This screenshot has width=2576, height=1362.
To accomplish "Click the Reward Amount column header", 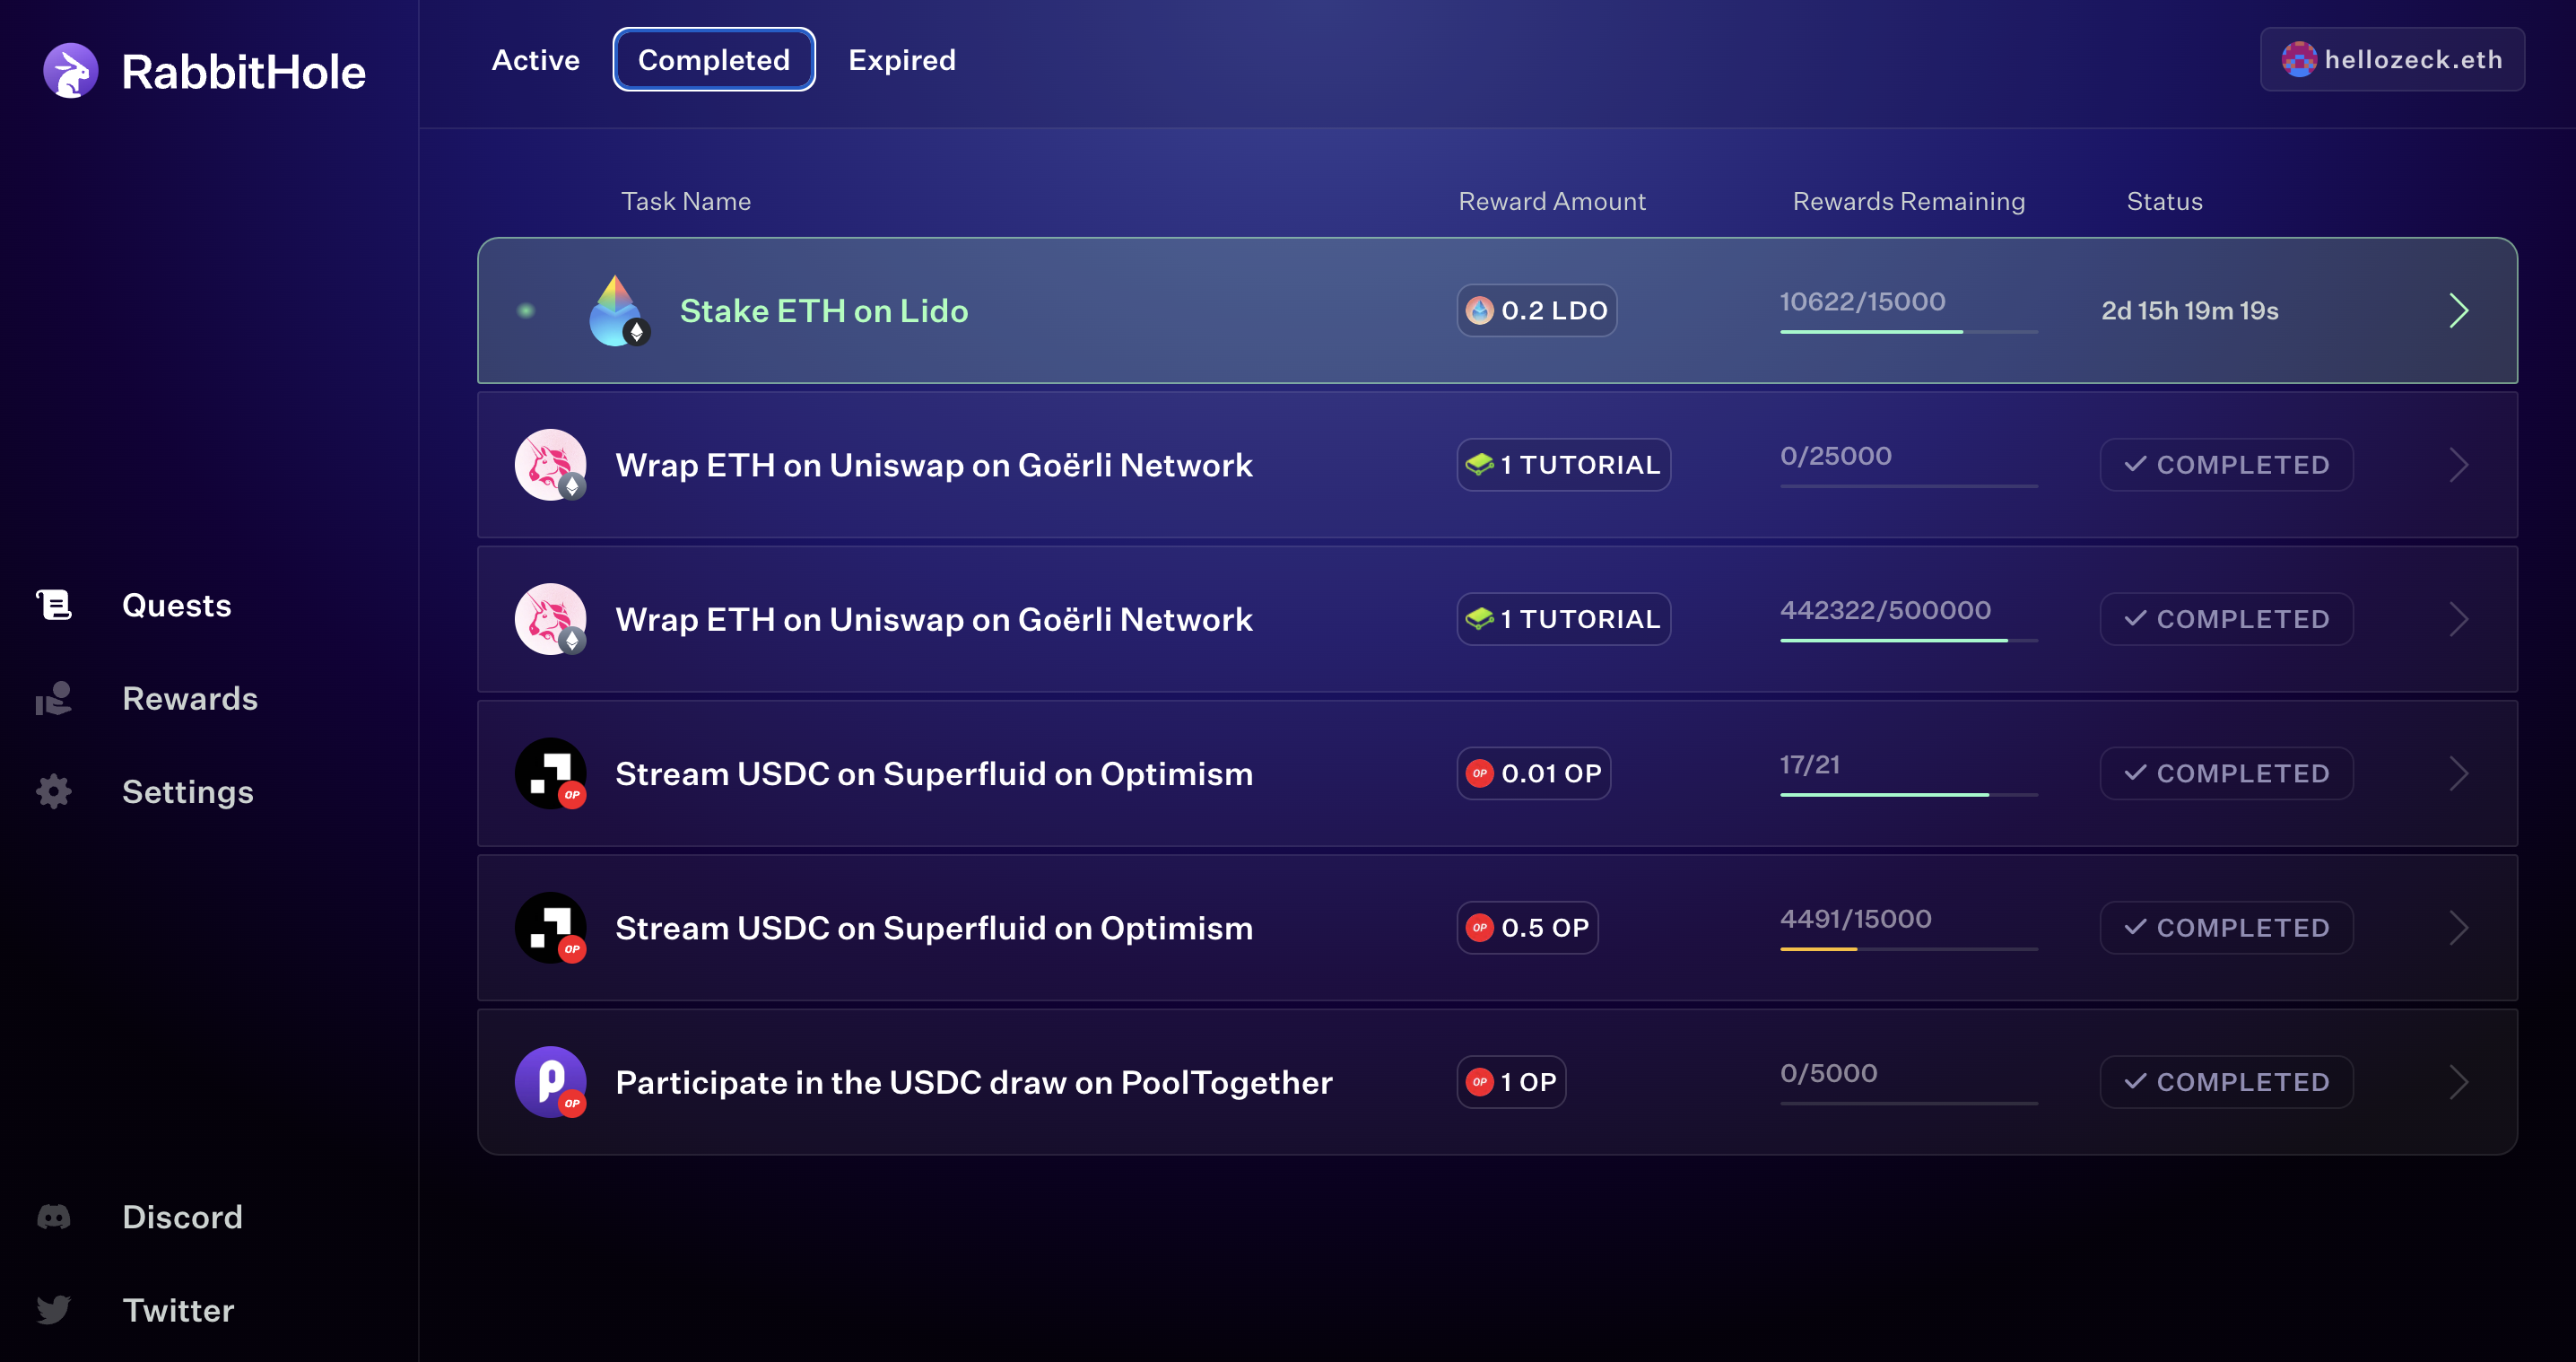I will 1552,201.
